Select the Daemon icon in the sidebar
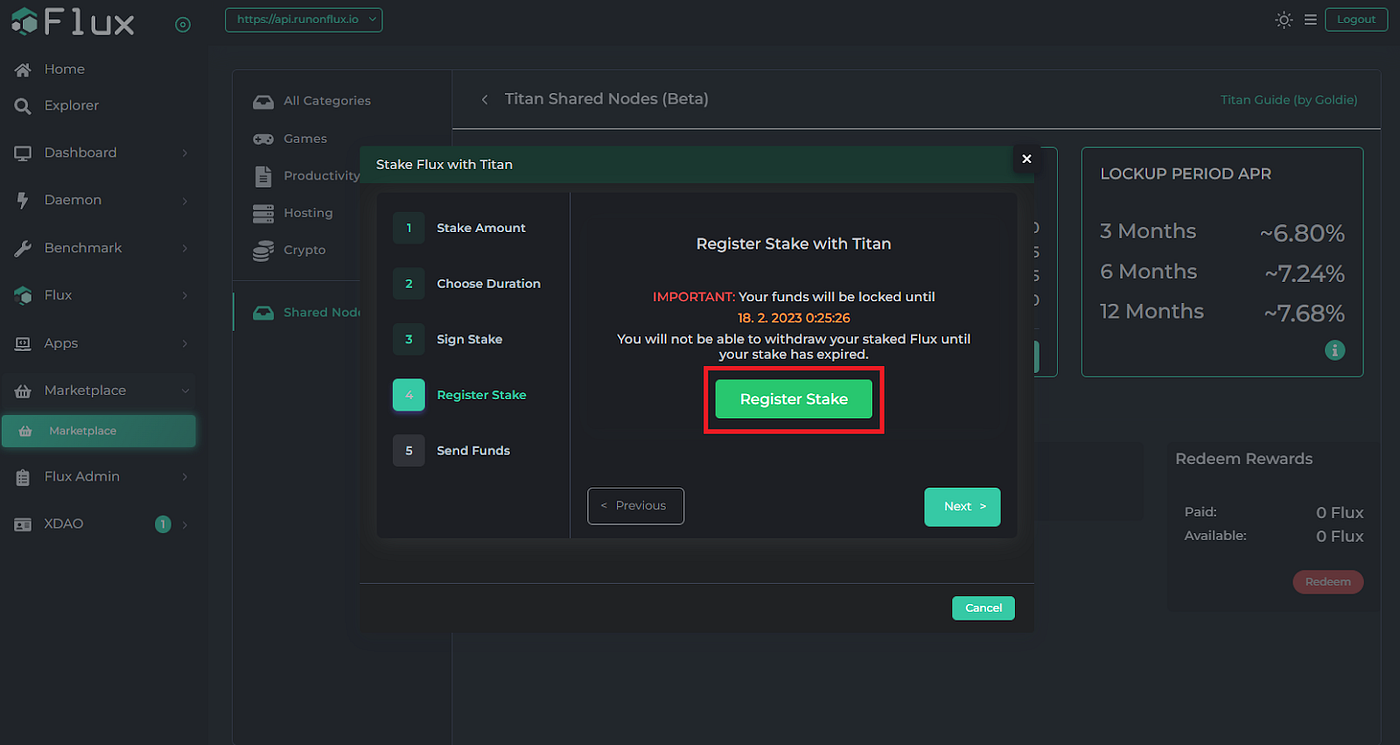The height and width of the screenshot is (745, 1400). coord(24,199)
